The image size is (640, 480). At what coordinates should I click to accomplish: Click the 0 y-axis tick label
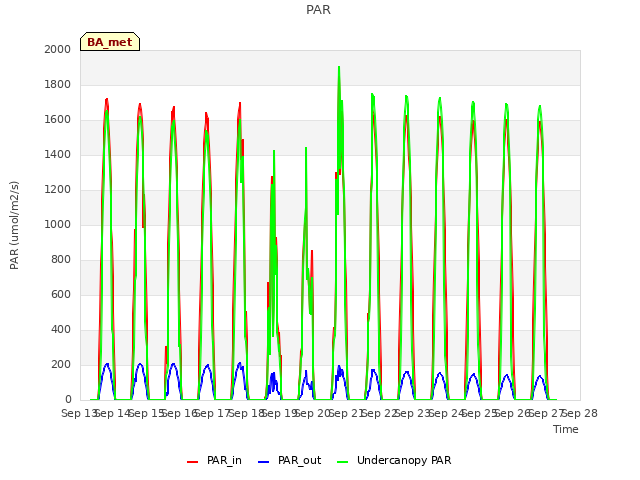click(68, 400)
